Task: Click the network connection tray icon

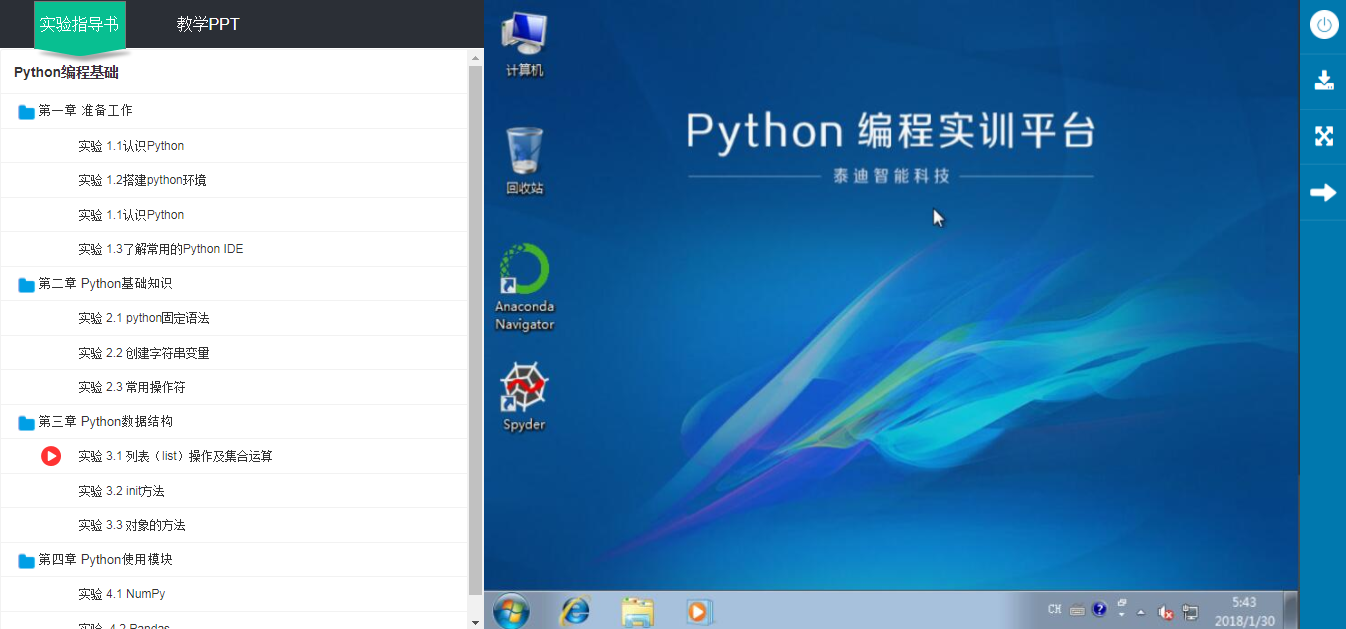Action: (1190, 611)
